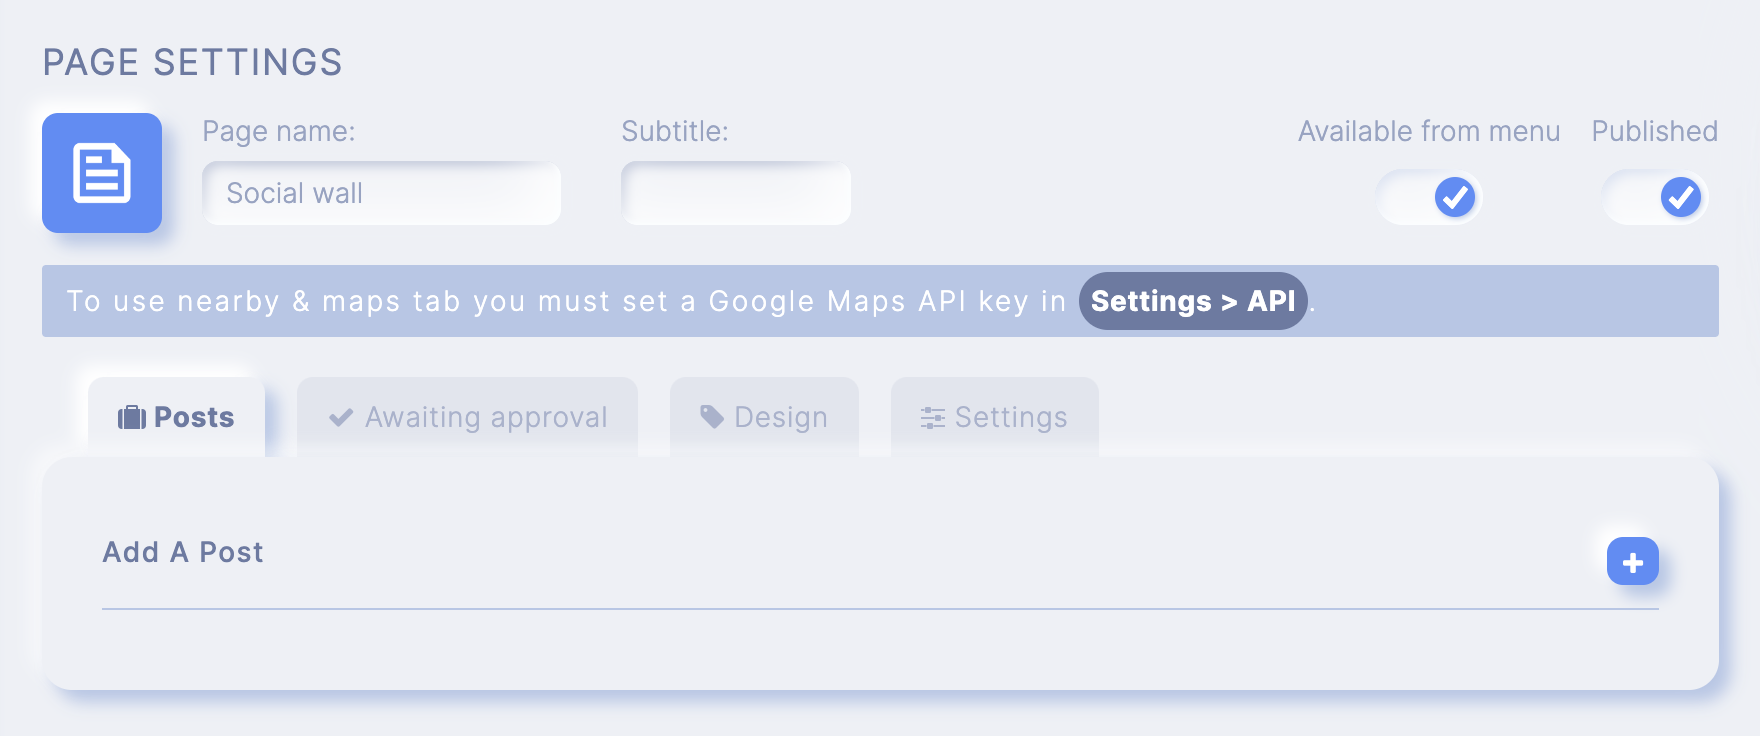Click the PAGE SETTINGS title
Screen dimensions: 1760x736
192,62
